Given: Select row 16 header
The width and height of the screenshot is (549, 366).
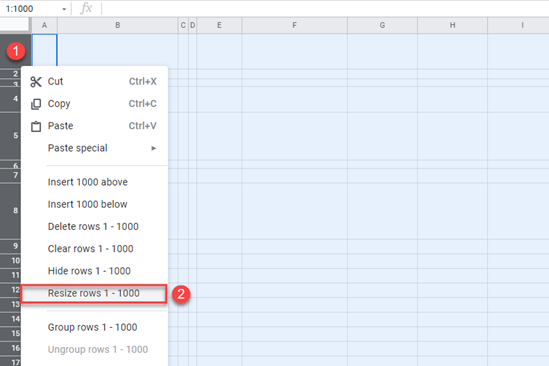Looking at the screenshot, I should pyautogui.click(x=11, y=348).
